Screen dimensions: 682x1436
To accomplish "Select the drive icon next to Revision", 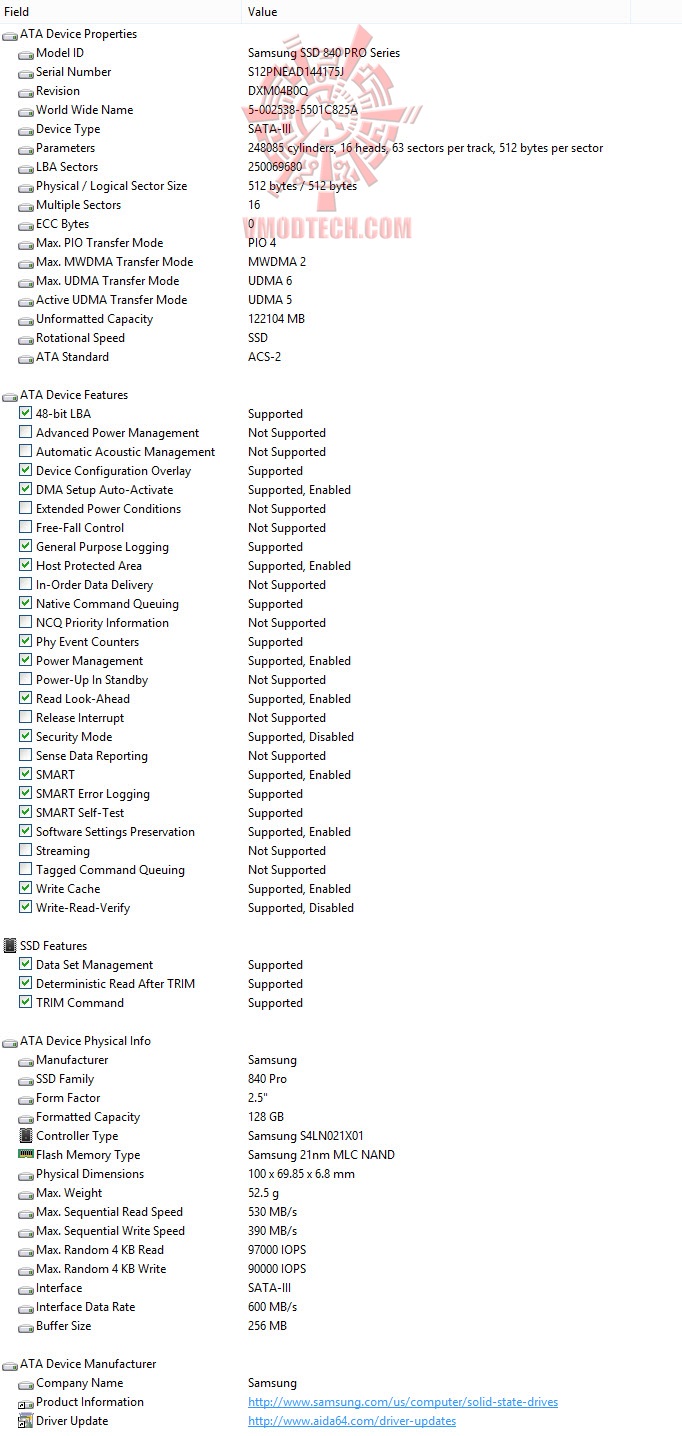I will click(26, 91).
